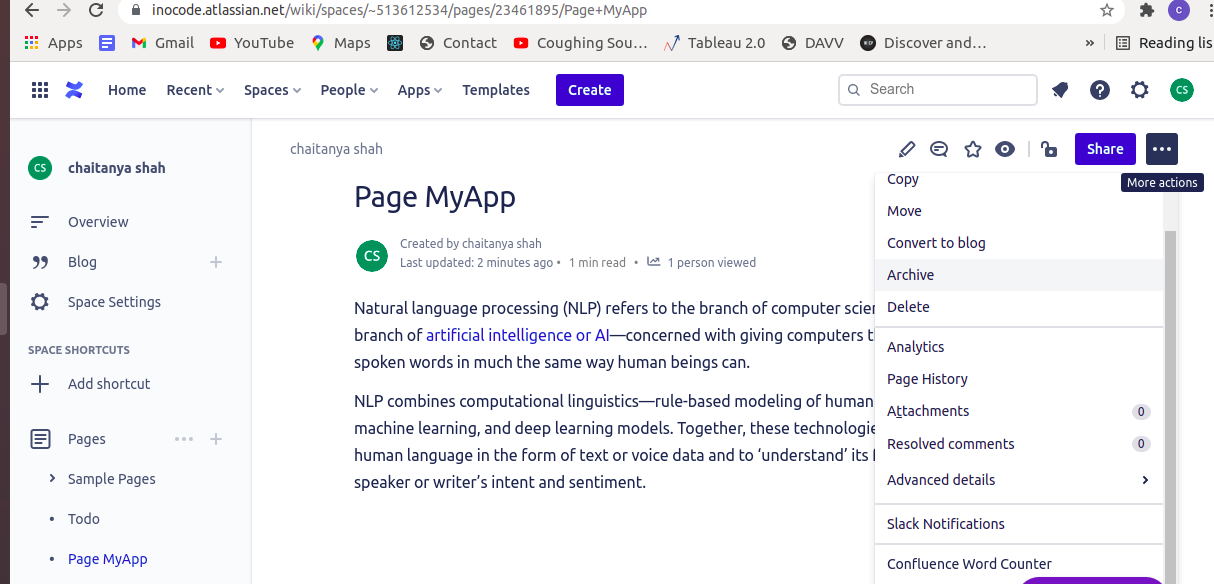Image resolution: width=1214 pixels, height=584 pixels.
Task: Open browser extensions puzzle icon
Action: 1146,10
